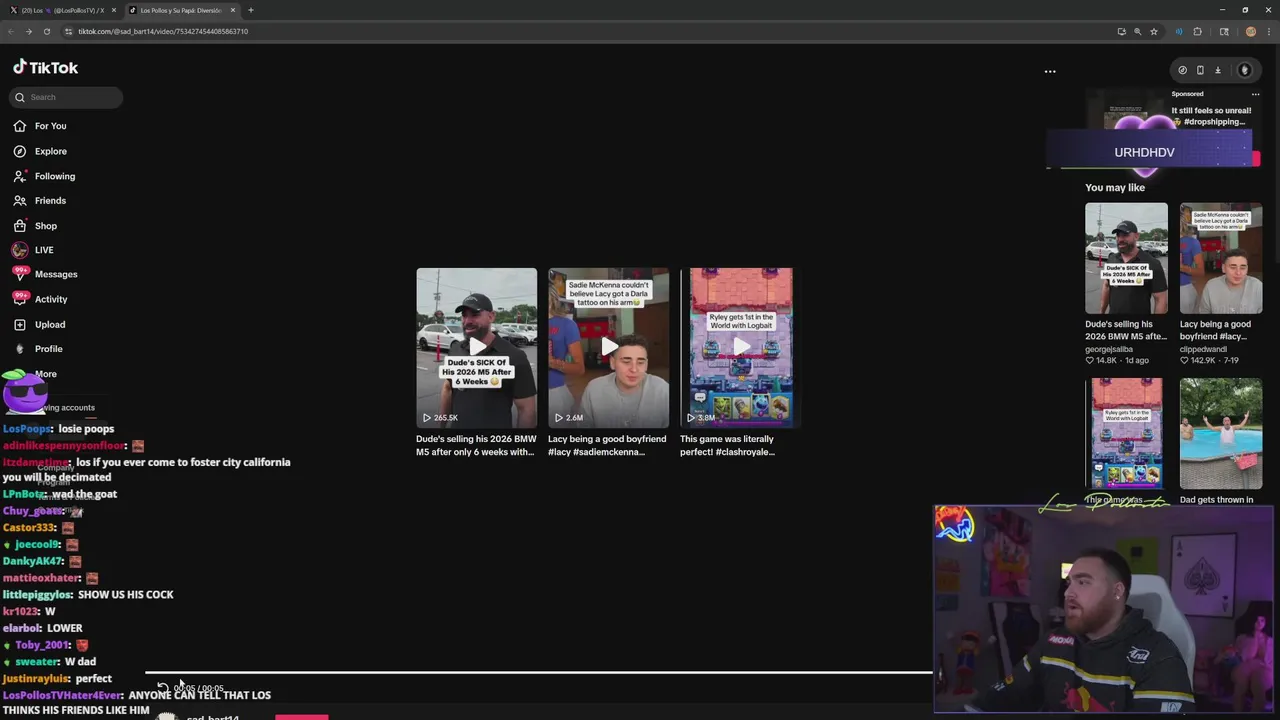Click the blue audio-wave extension icon
Screen dimensions: 1280x720
(1179, 31)
